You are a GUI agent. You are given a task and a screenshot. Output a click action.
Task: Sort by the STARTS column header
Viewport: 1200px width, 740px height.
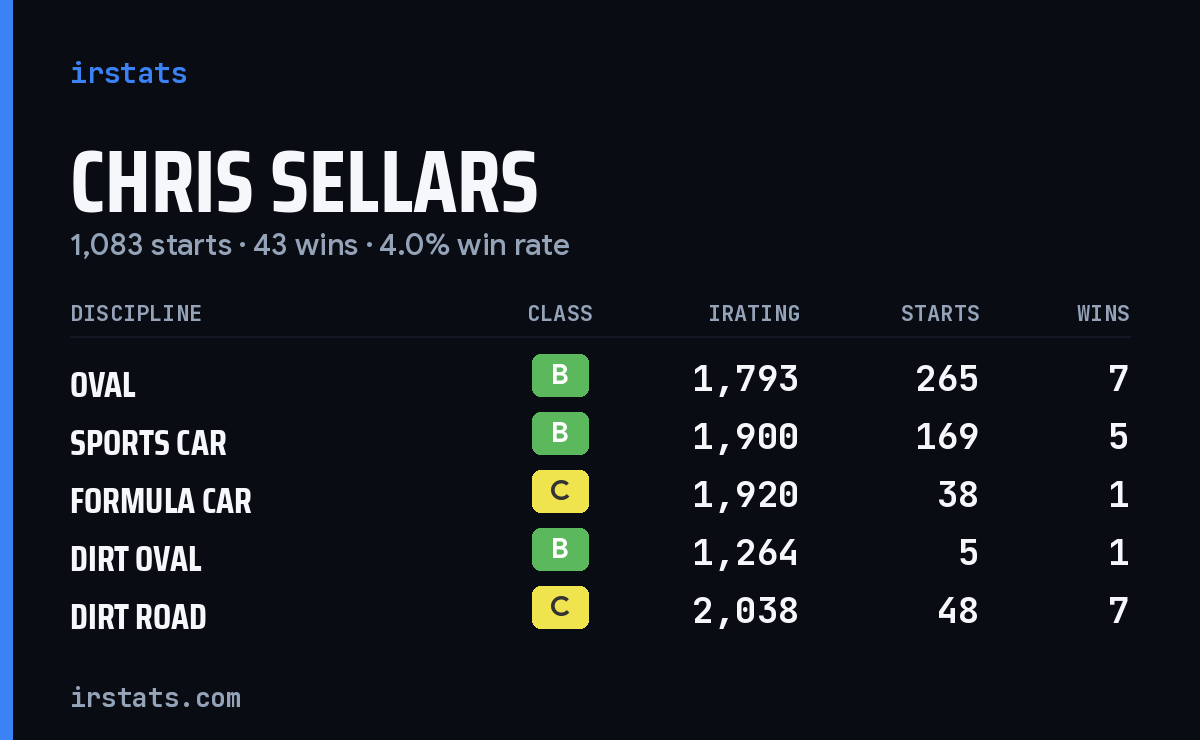pyautogui.click(x=940, y=314)
